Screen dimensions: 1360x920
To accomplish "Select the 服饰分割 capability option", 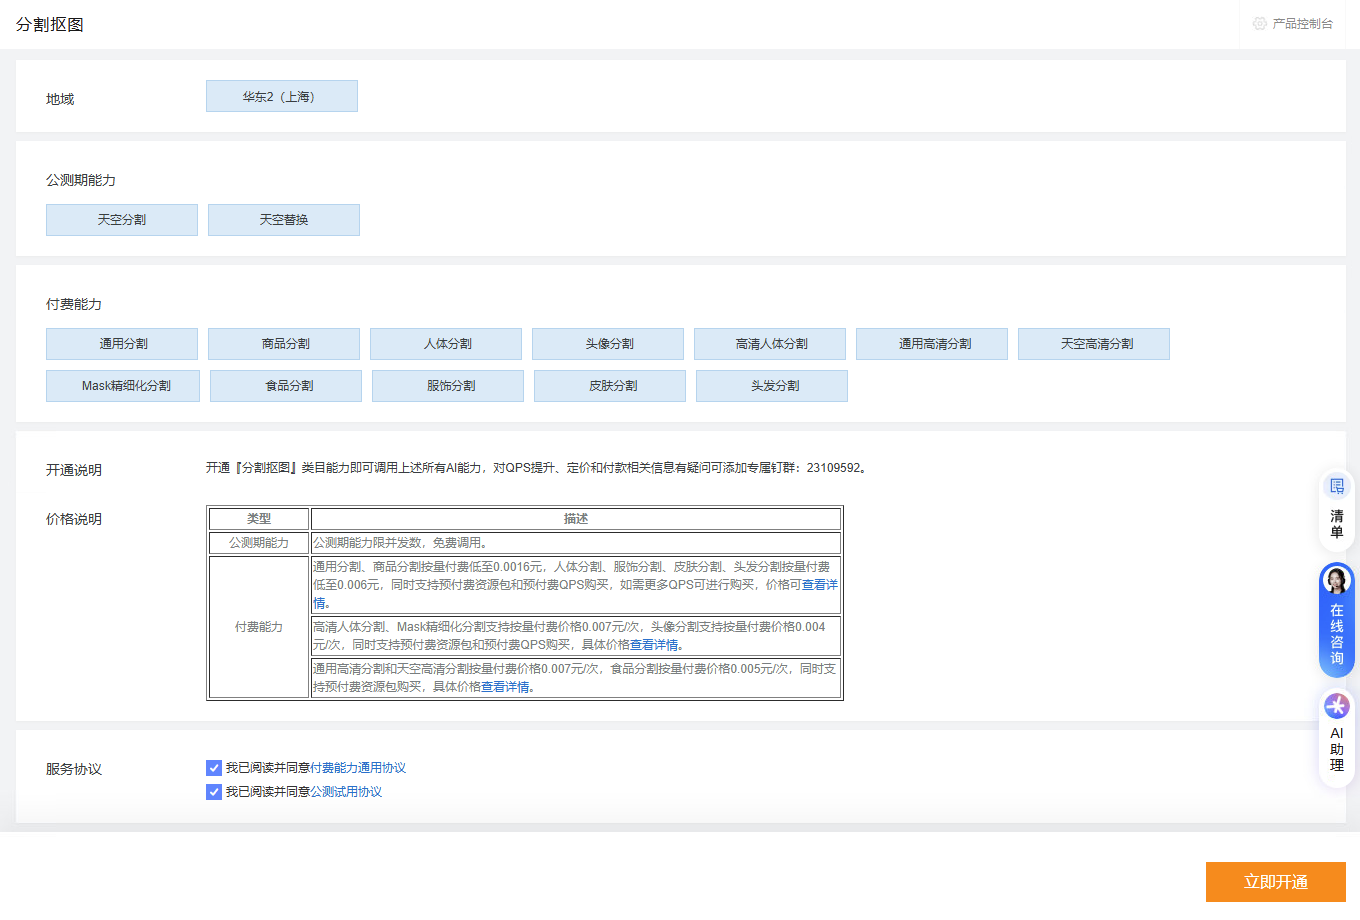I will 447,386.
